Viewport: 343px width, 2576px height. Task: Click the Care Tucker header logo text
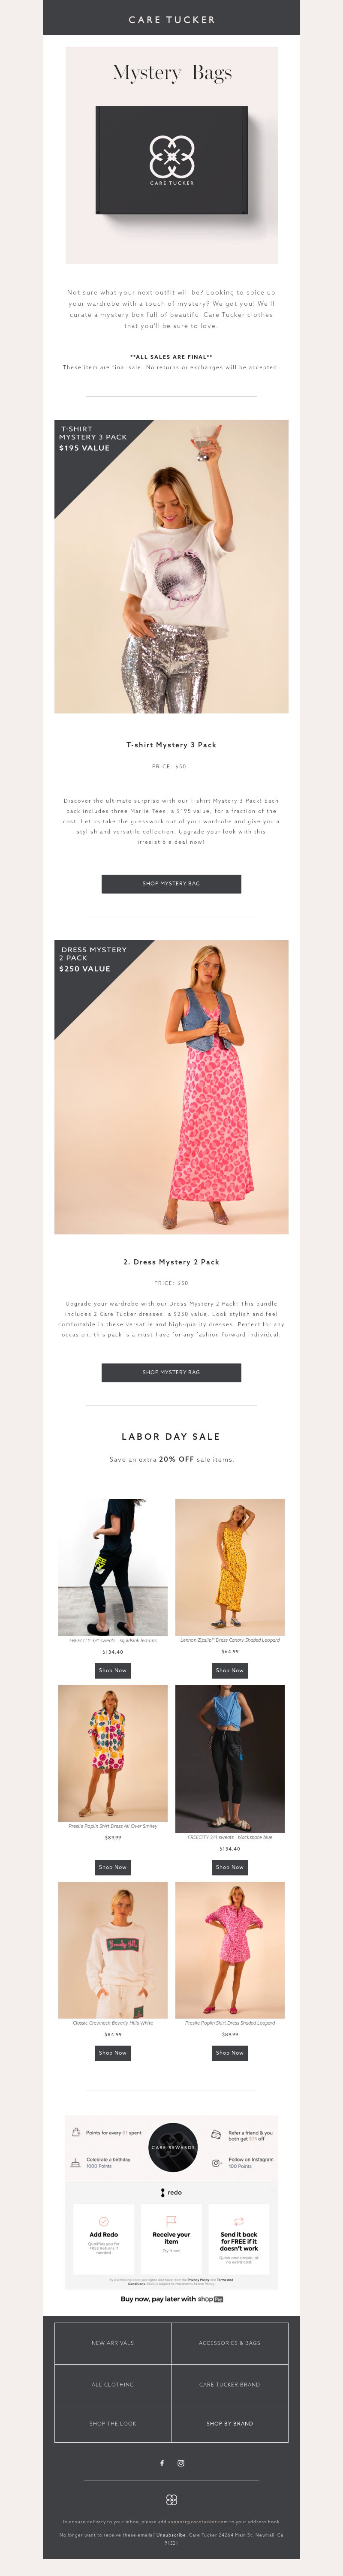pos(171,19)
